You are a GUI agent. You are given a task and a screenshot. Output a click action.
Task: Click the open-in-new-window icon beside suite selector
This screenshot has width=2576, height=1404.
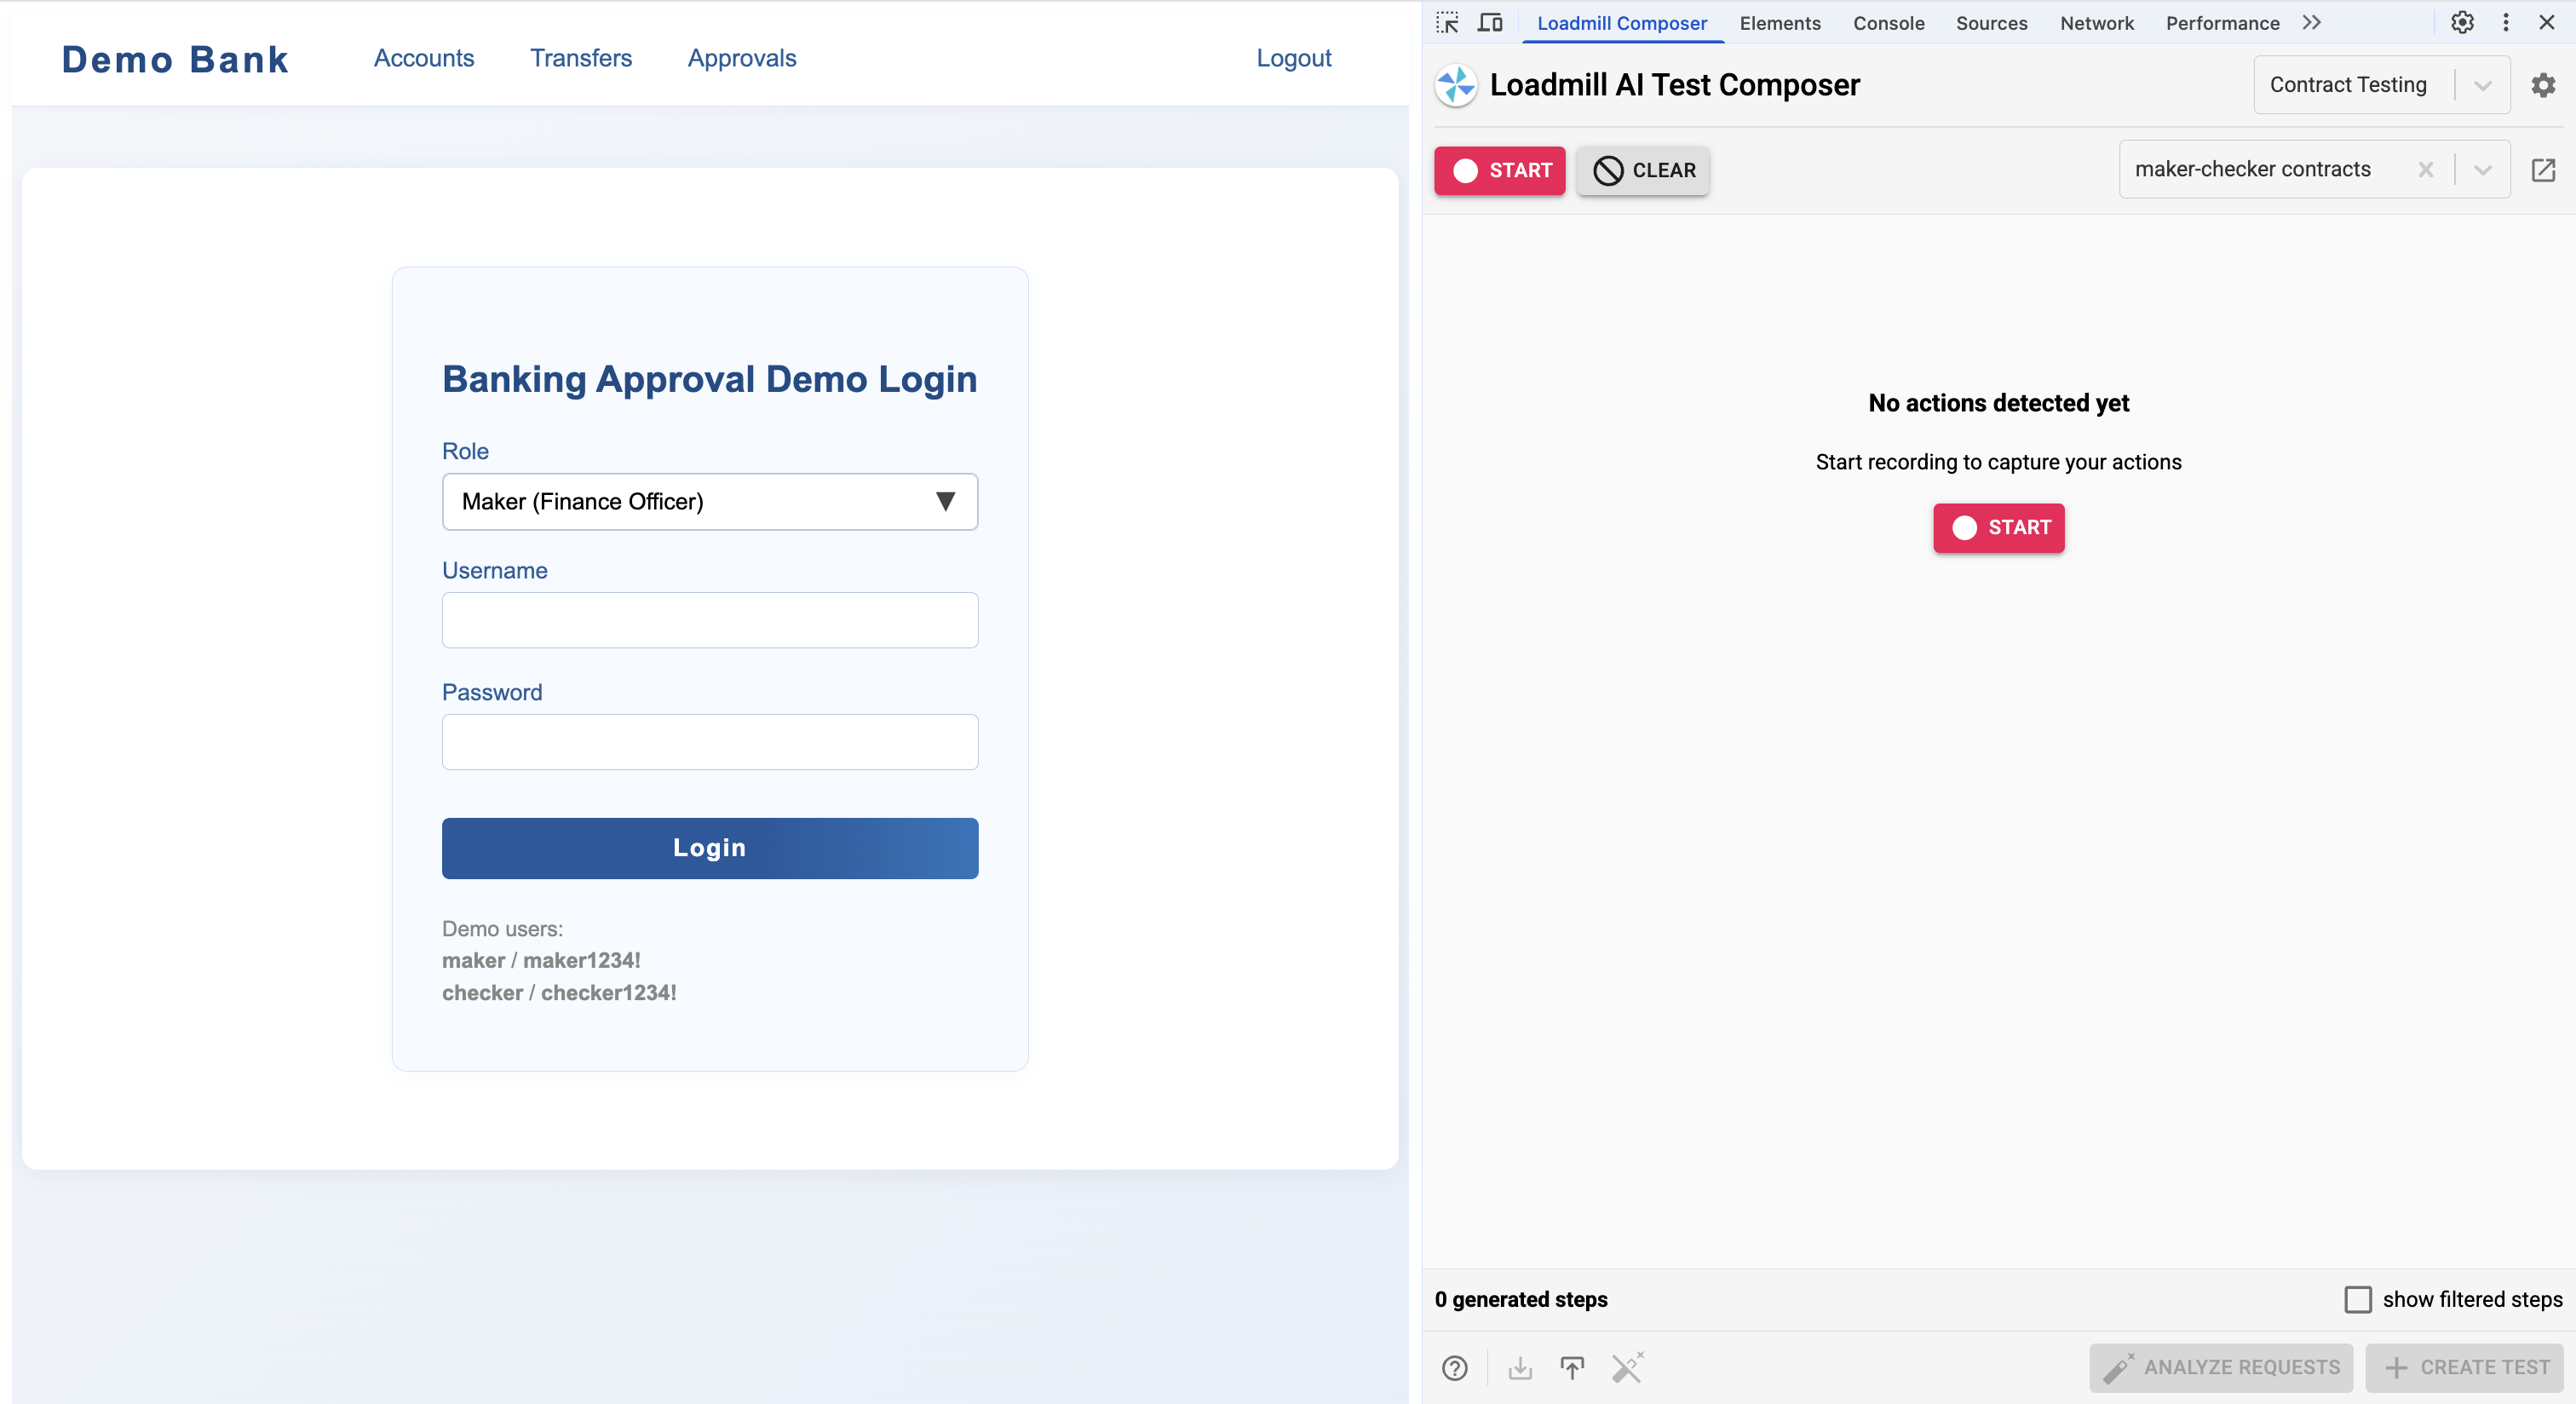coord(2543,170)
